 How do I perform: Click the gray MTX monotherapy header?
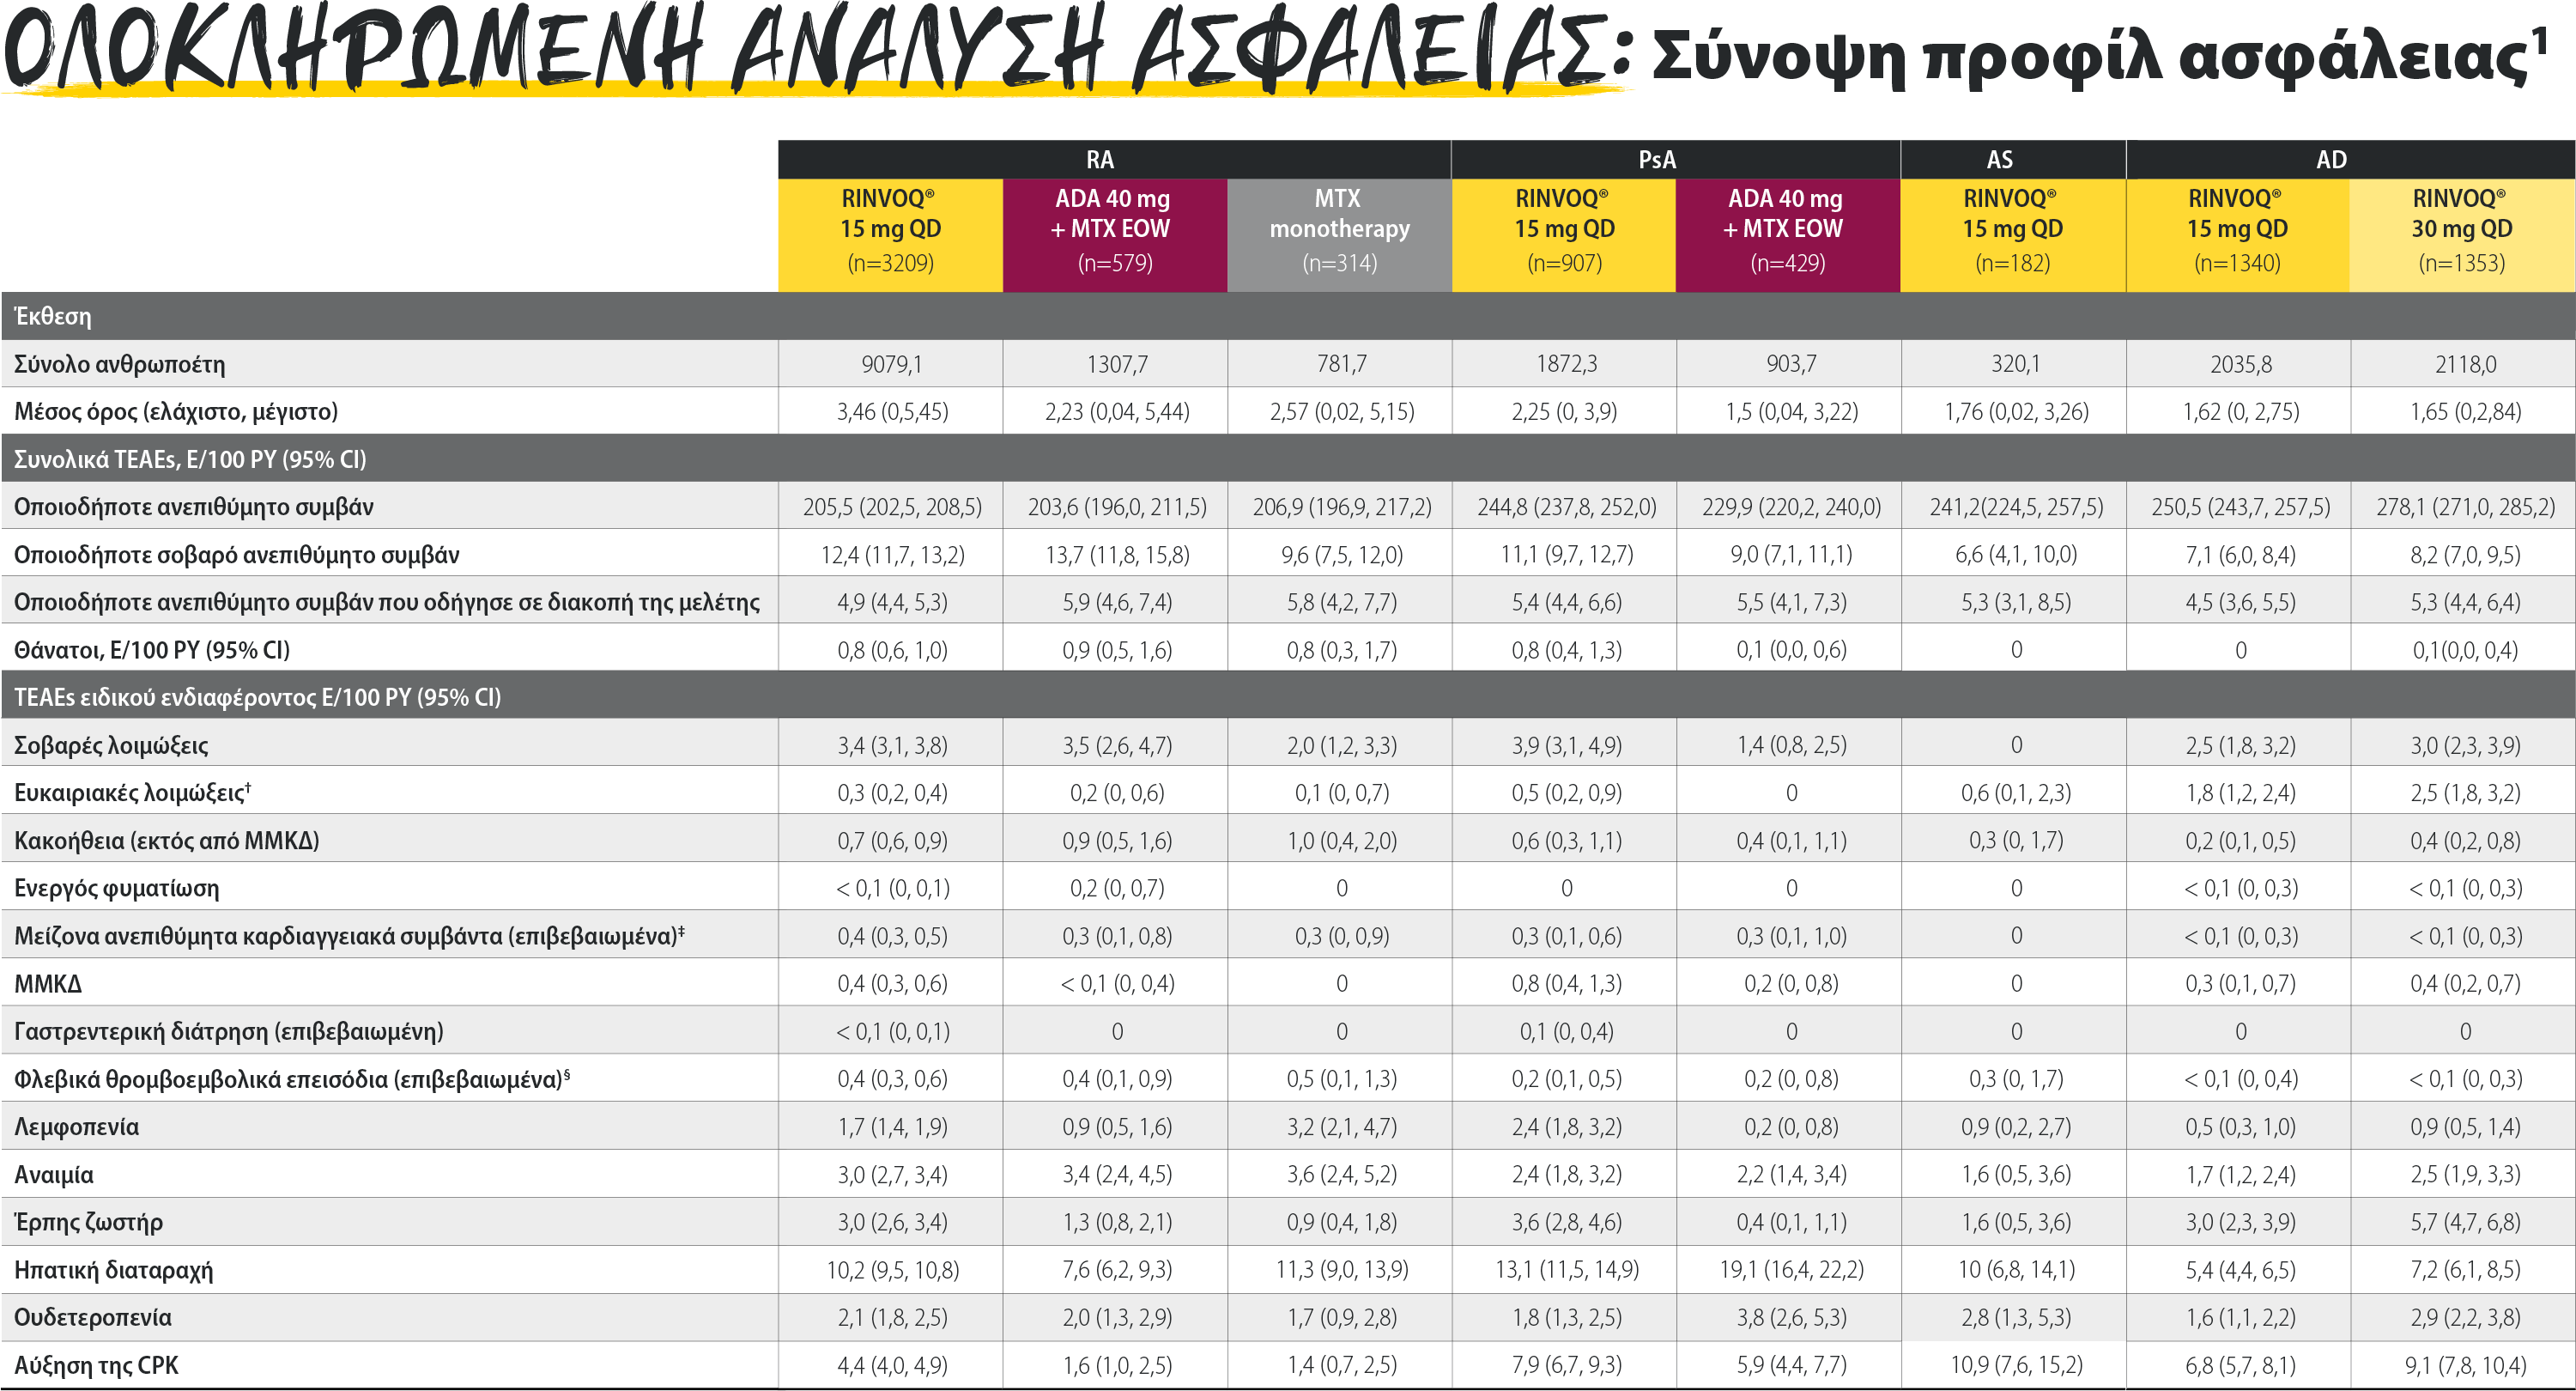point(1339,230)
